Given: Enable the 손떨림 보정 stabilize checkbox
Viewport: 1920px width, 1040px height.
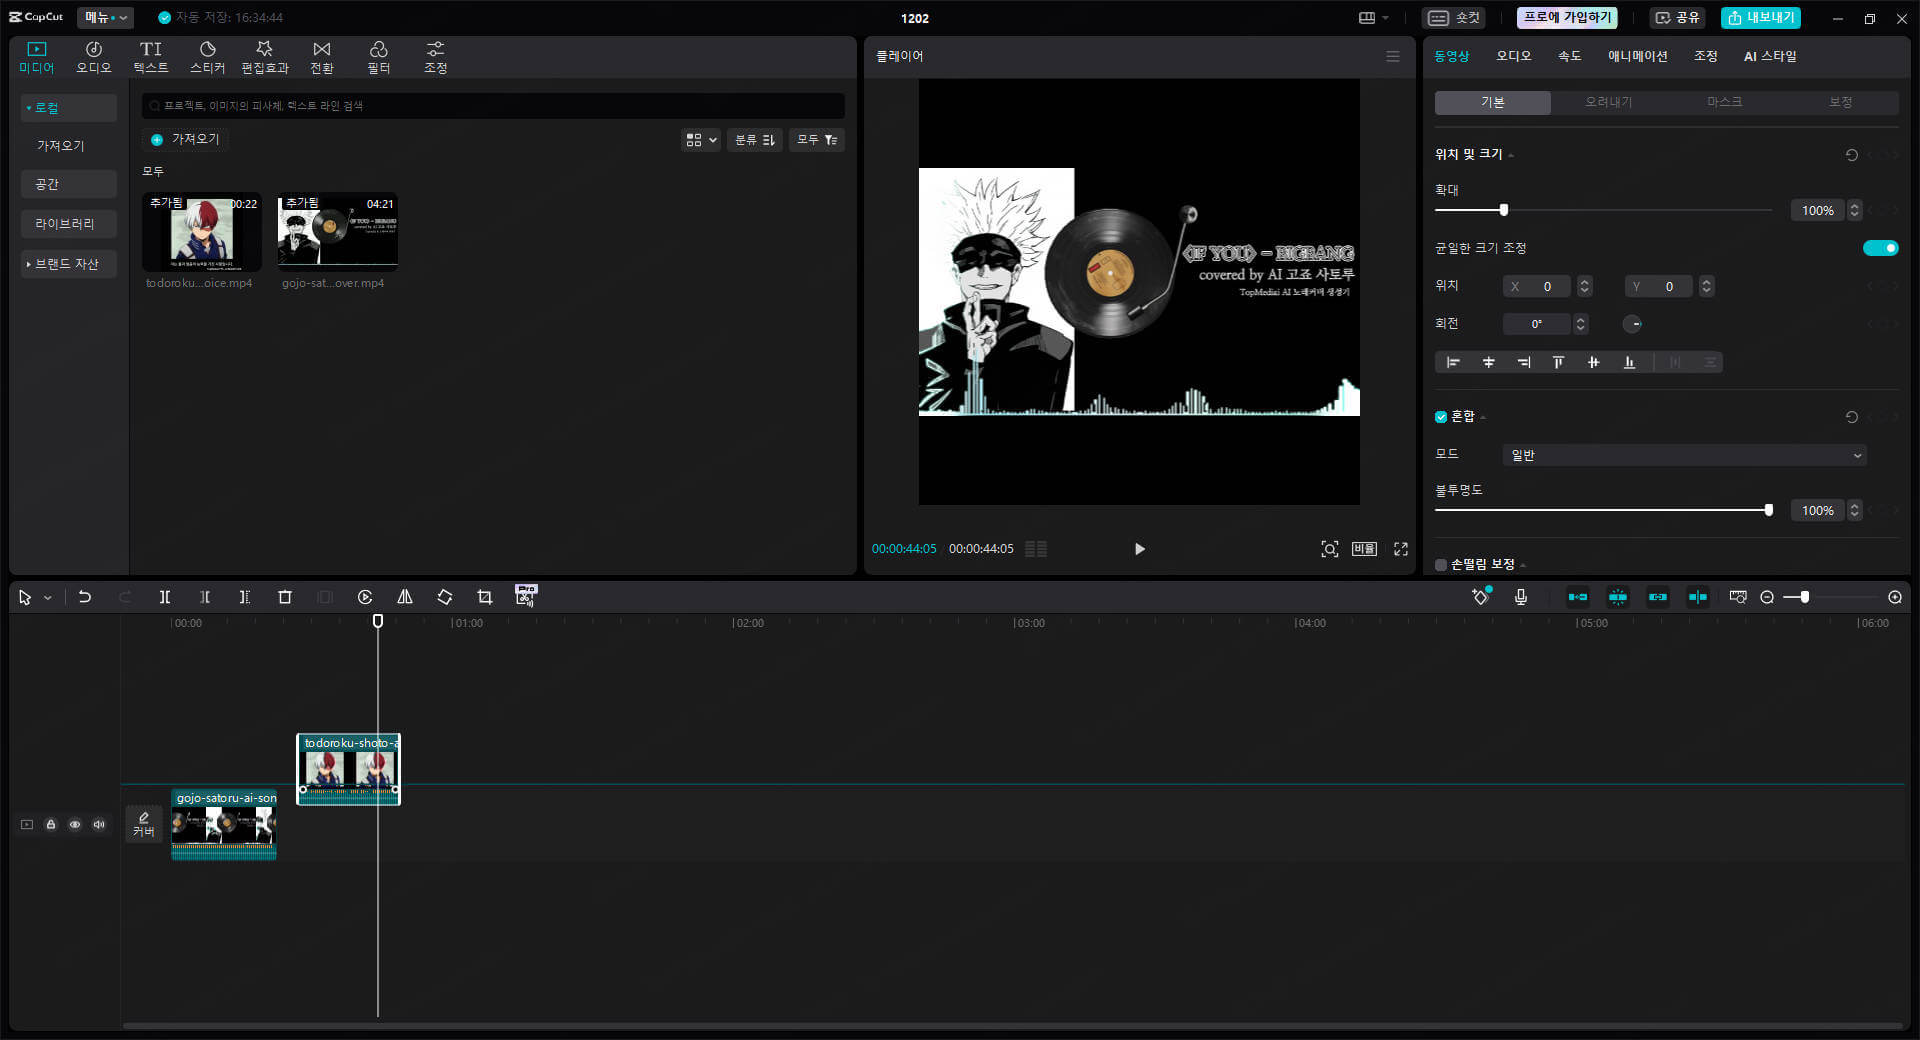Looking at the screenshot, I should click(1441, 565).
